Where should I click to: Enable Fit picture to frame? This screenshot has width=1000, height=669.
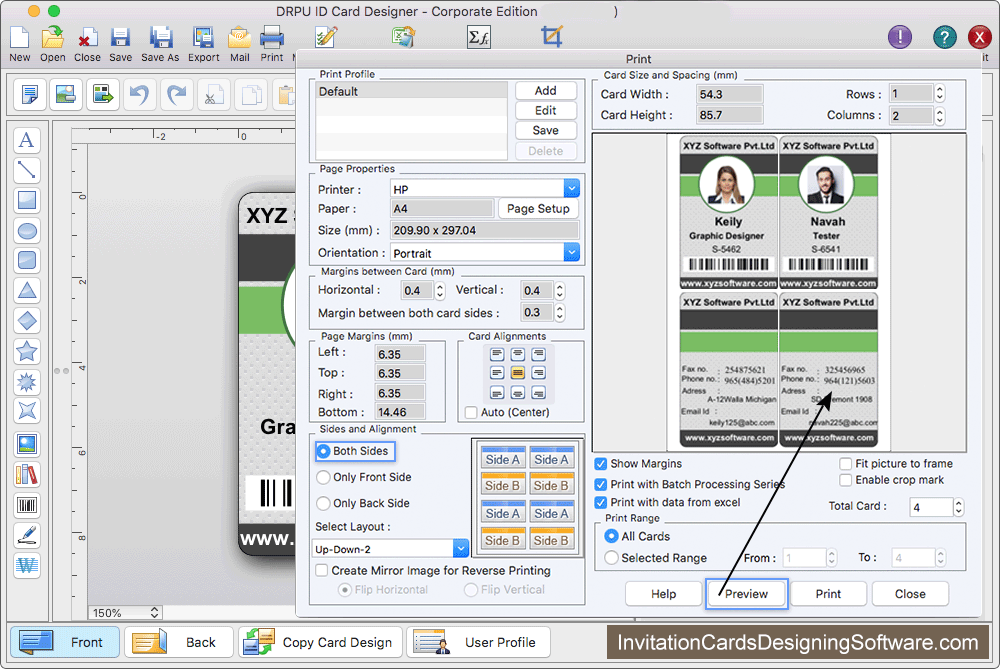coord(846,464)
